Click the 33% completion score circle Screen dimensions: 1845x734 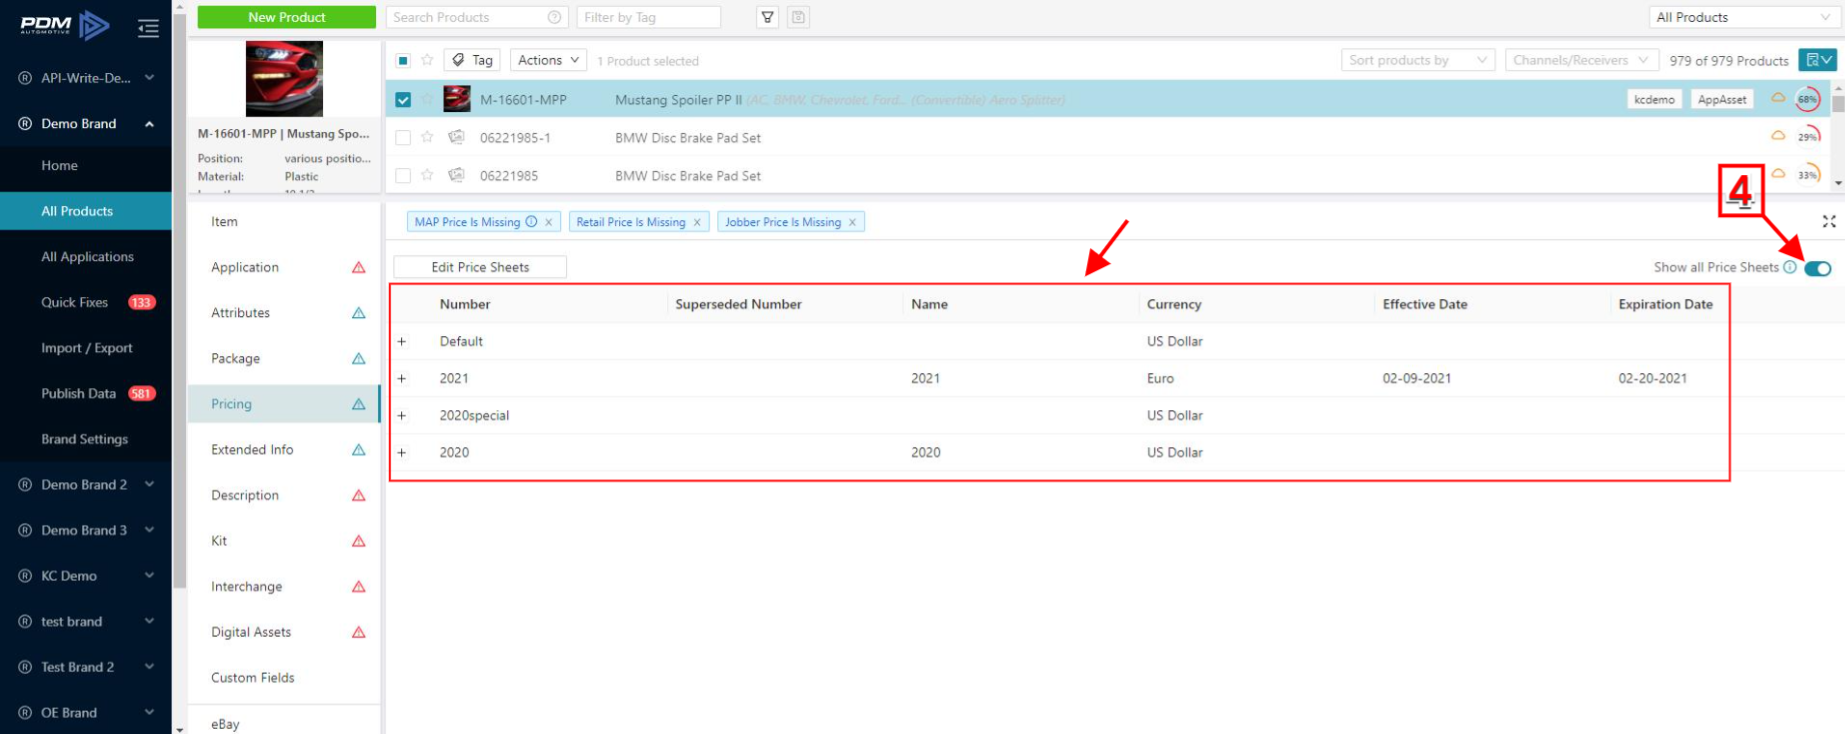pyautogui.click(x=1808, y=175)
